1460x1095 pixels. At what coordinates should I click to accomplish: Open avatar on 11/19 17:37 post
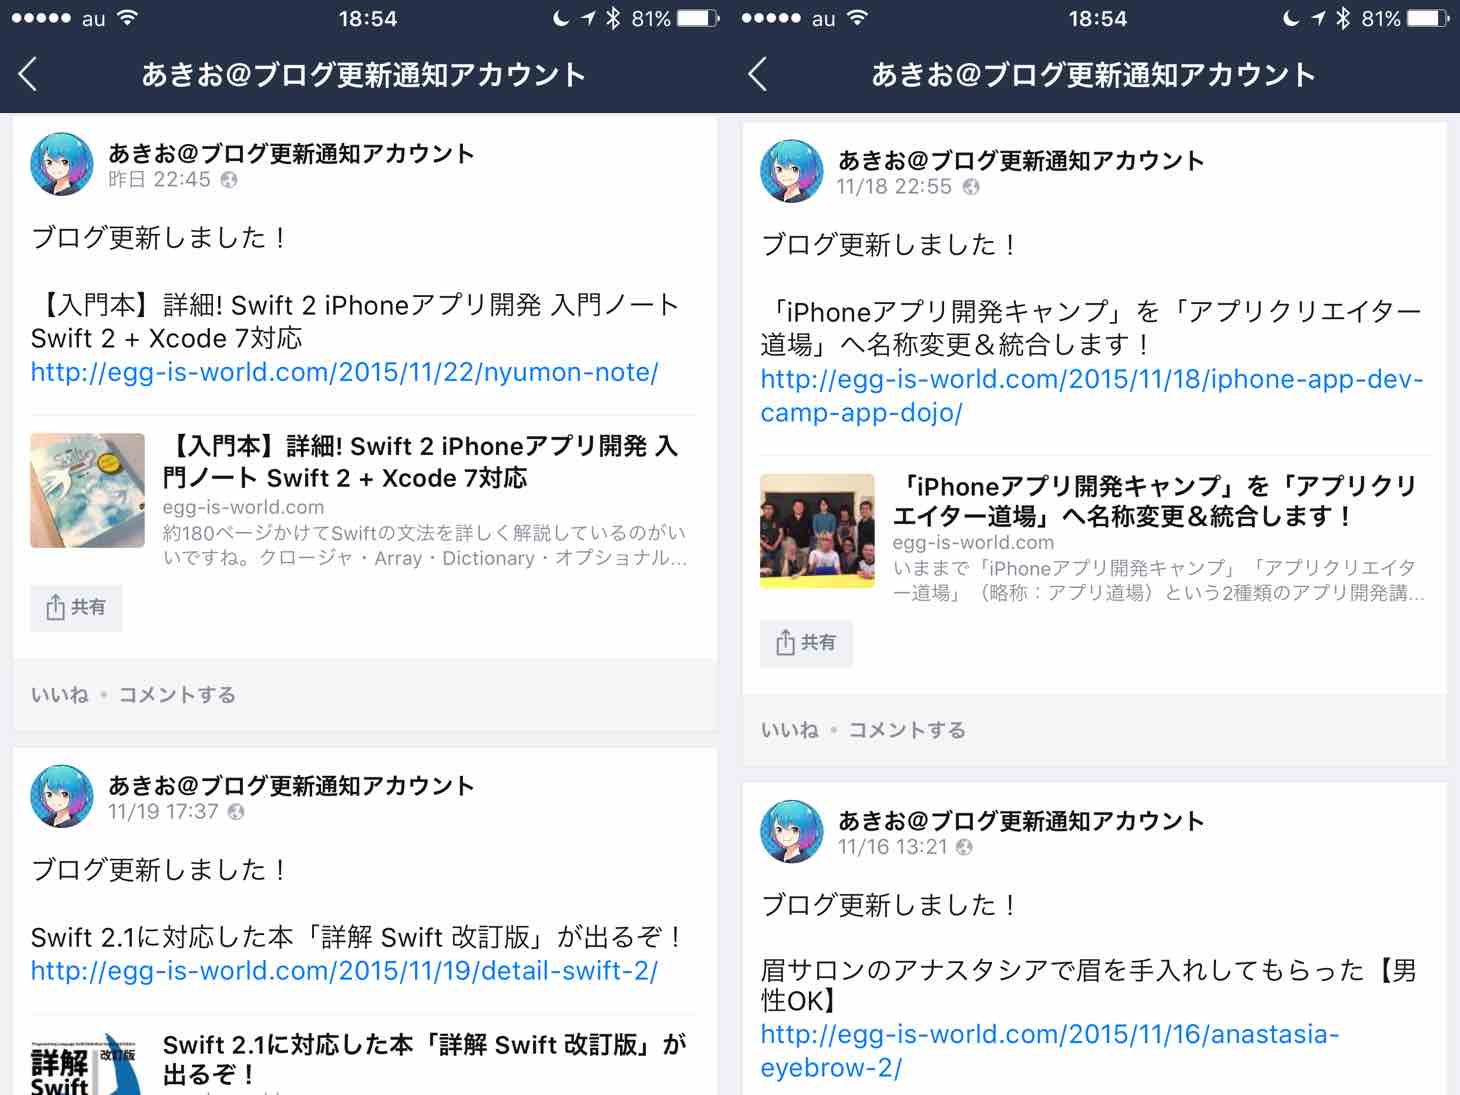(x=62, y=796)
